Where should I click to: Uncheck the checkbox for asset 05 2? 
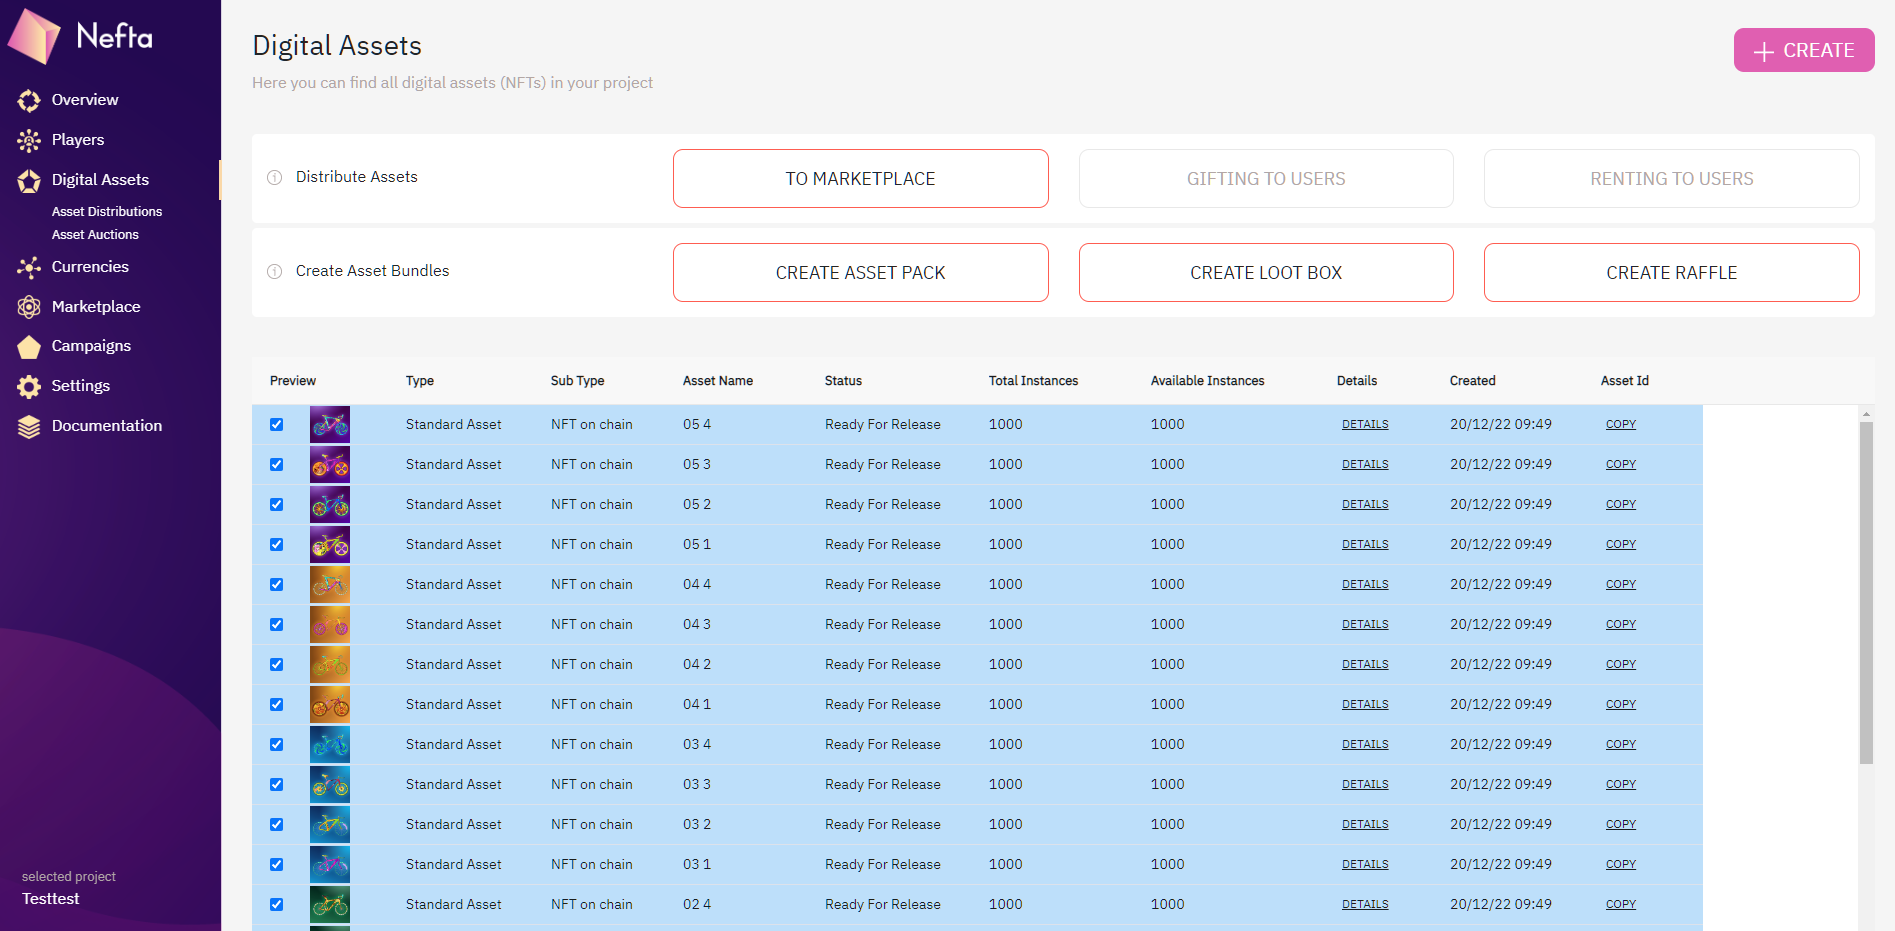tap(277, 504)
